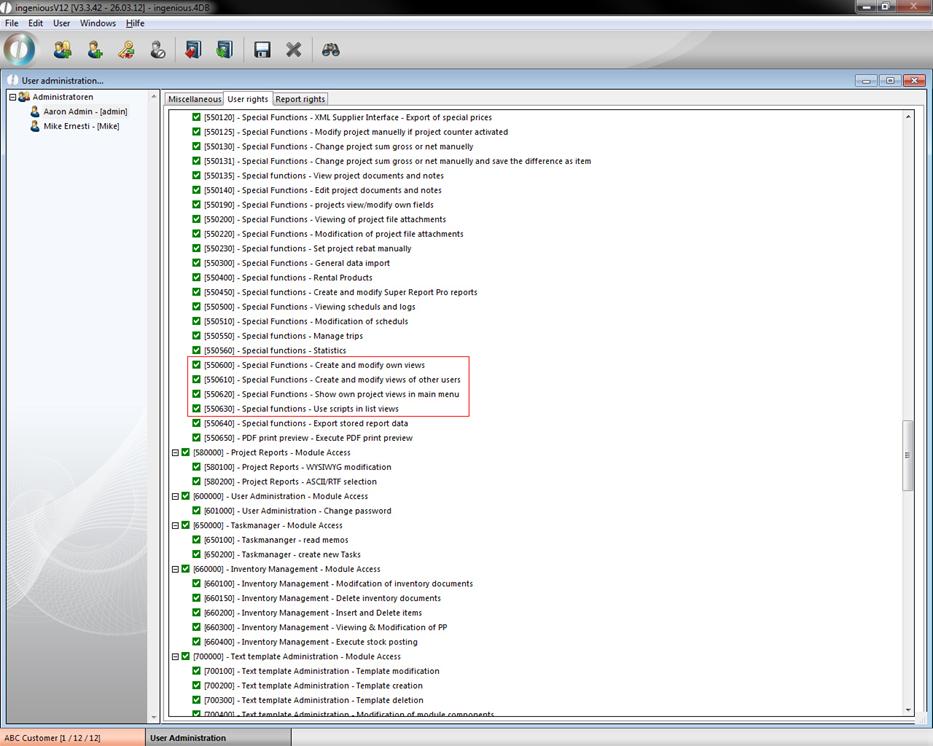Open the Windows menu
Screen dimensions: 933x746
coord(97,23)
